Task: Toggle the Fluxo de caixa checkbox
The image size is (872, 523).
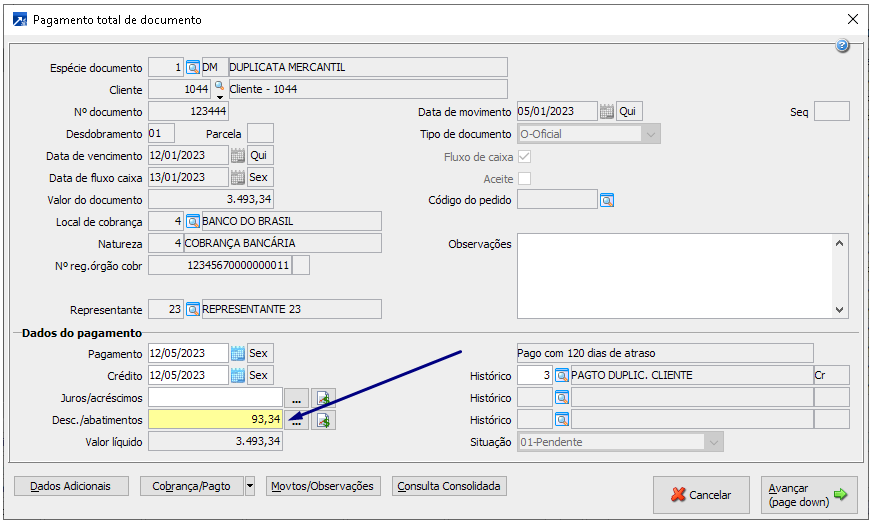Action: pyautogui.click(x=524, y=157)
